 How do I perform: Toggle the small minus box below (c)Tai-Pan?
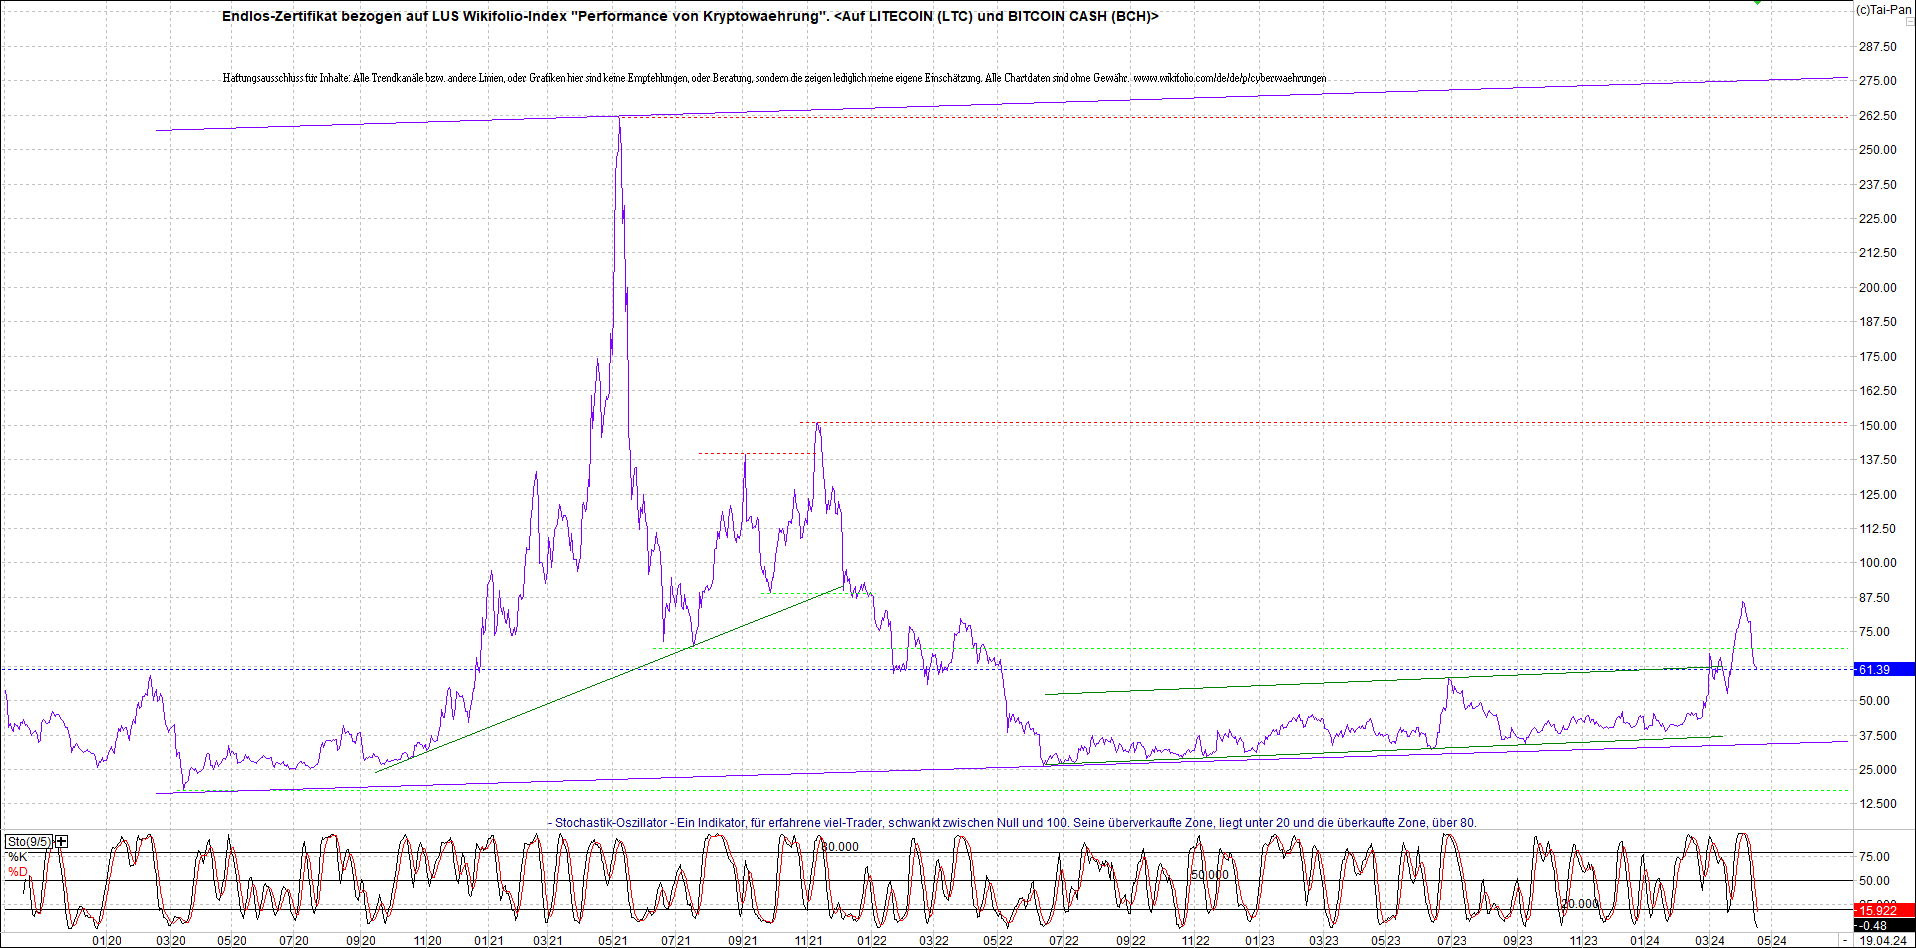1908,21
